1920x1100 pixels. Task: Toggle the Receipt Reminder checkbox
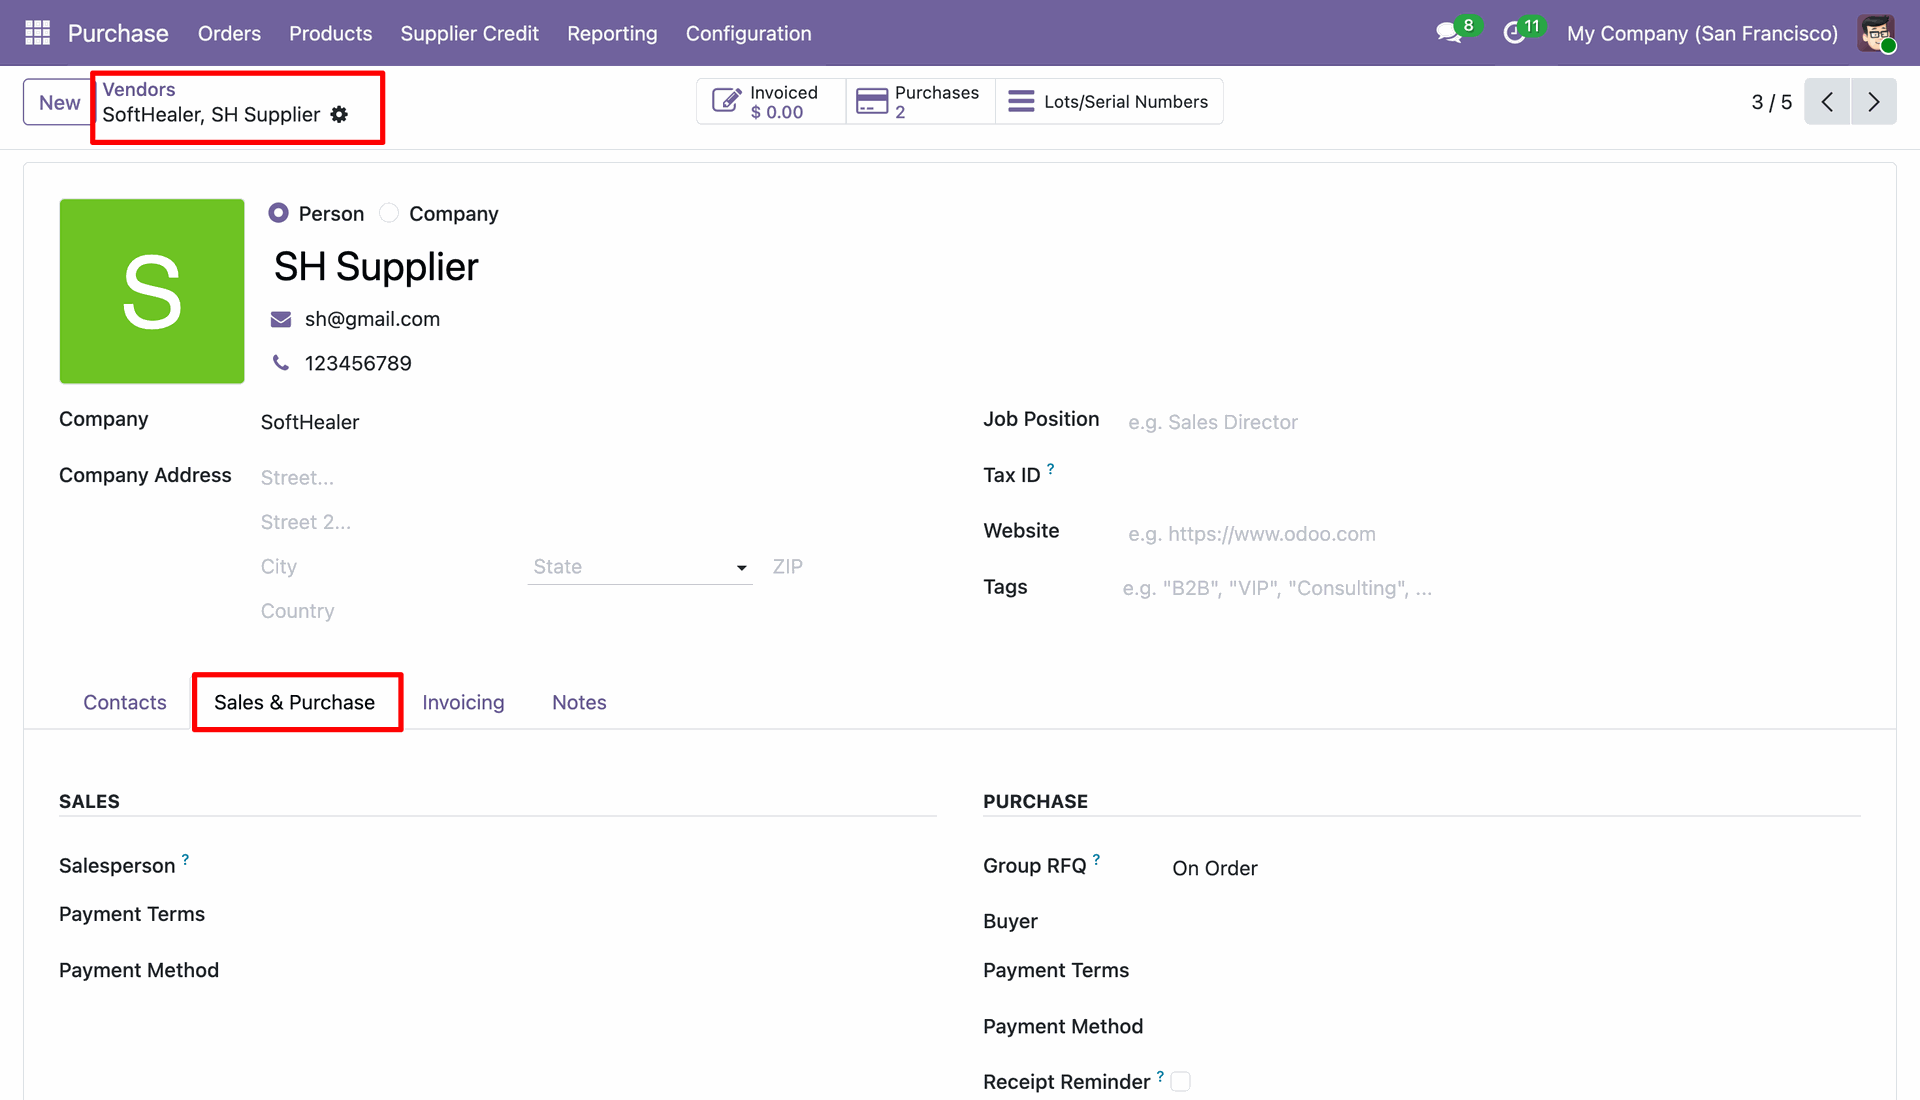point(1181,1082)
